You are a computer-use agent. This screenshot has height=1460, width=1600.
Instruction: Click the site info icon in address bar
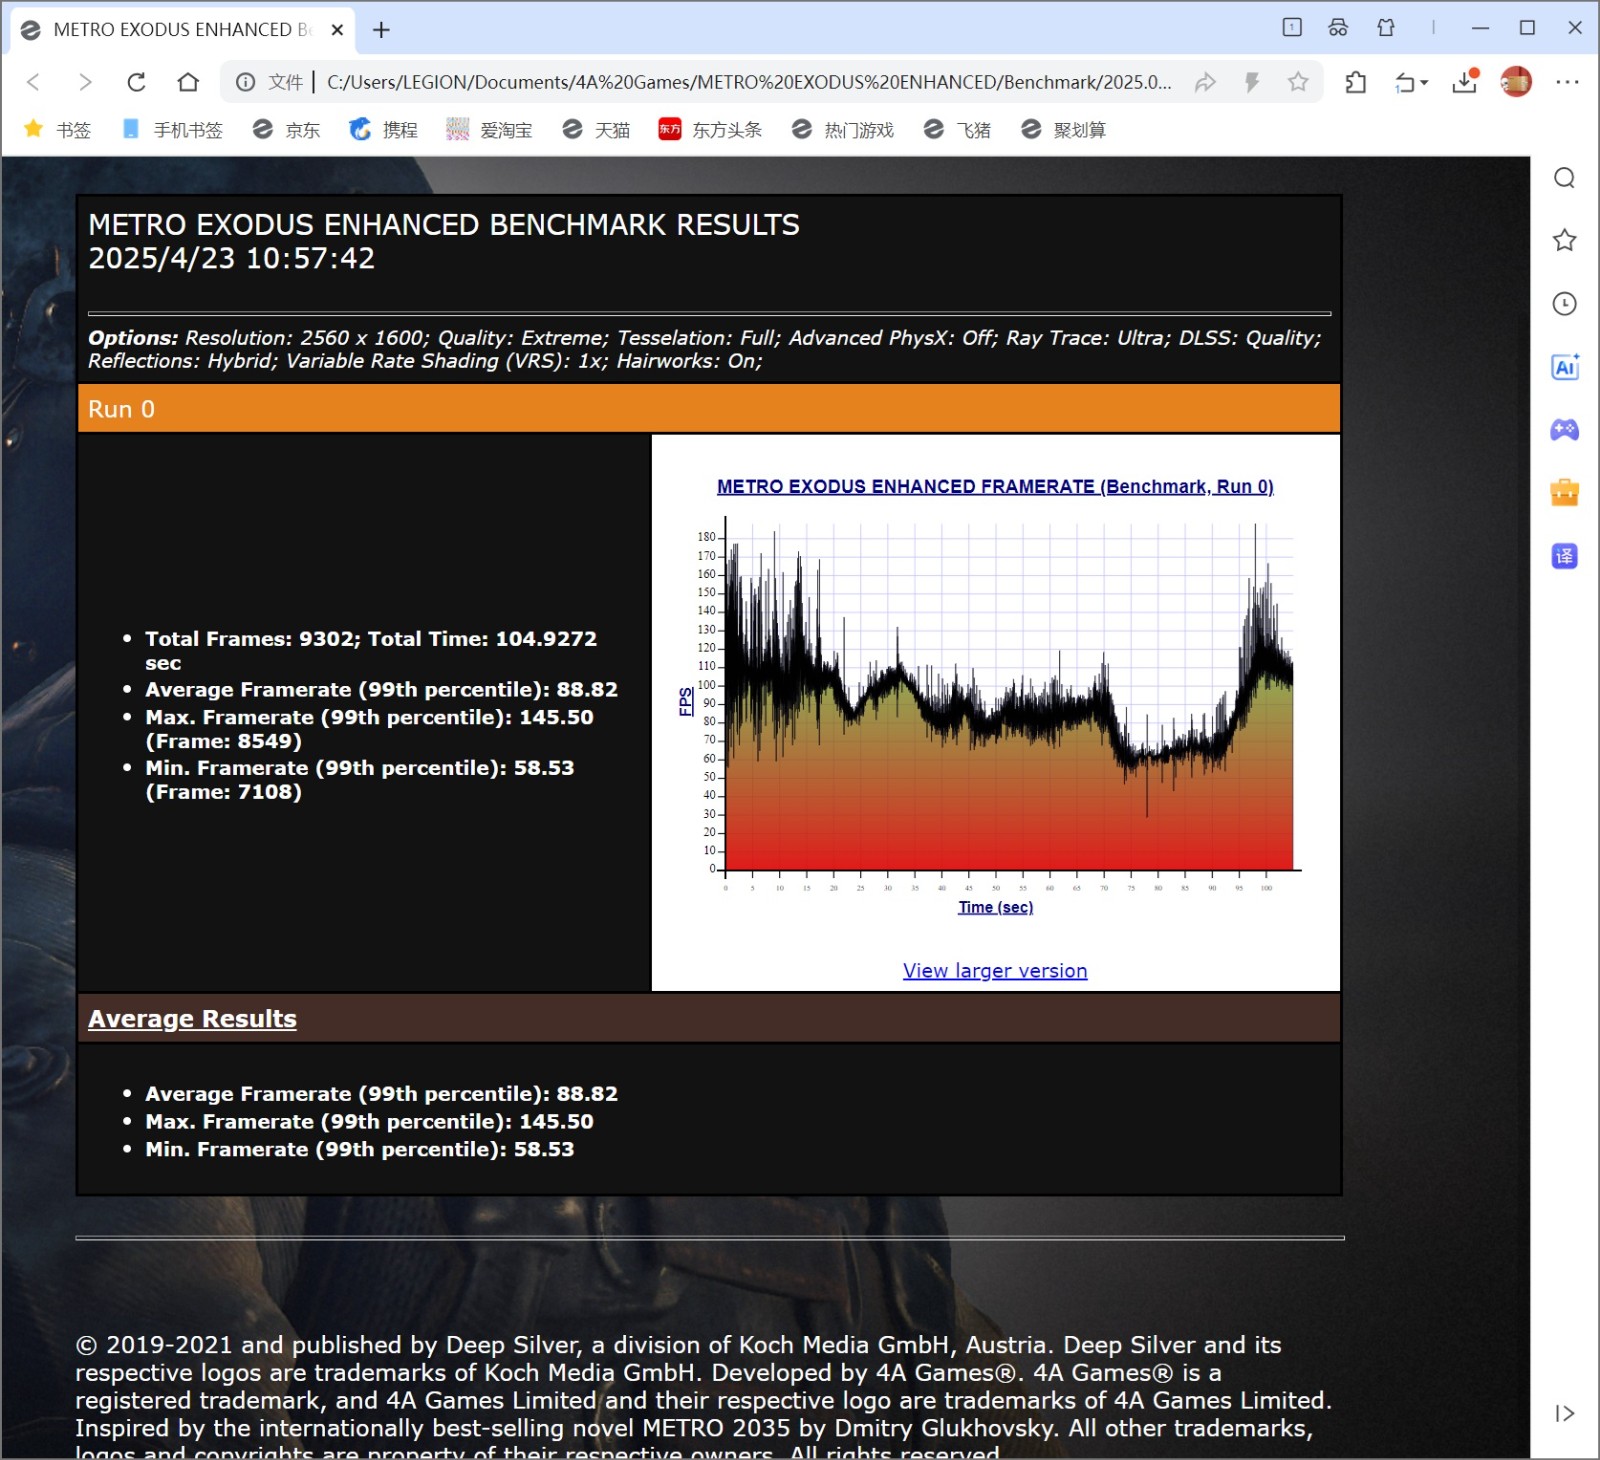(245, 82)
